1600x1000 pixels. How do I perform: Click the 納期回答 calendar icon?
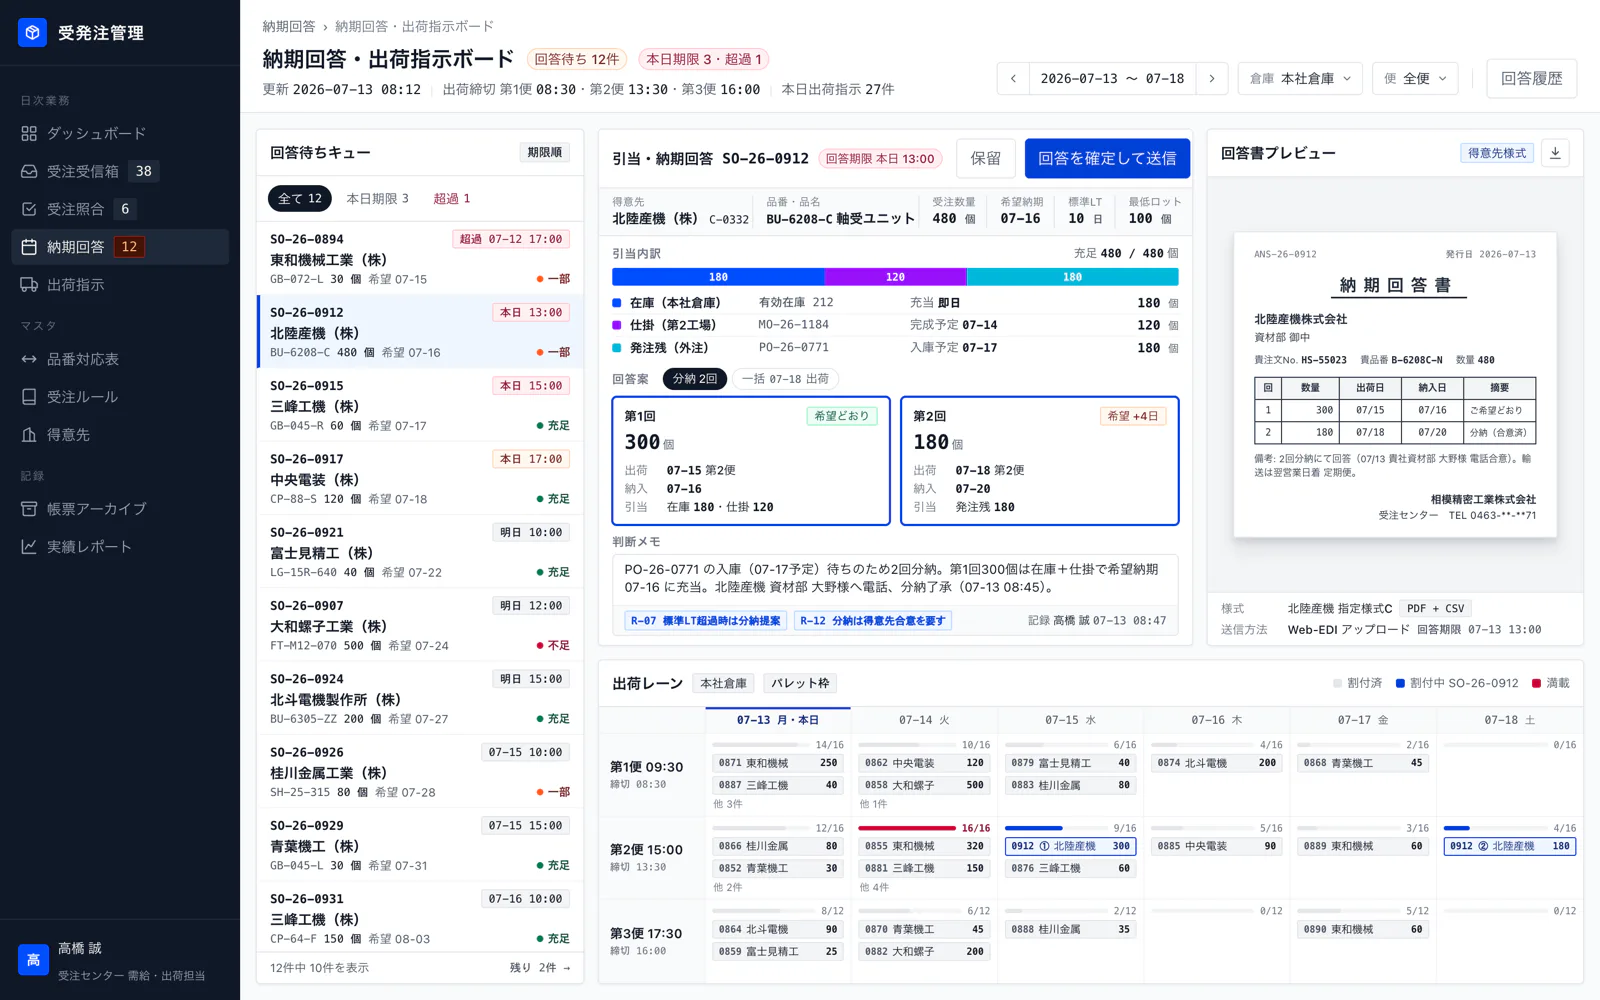(x=29, y=247)
